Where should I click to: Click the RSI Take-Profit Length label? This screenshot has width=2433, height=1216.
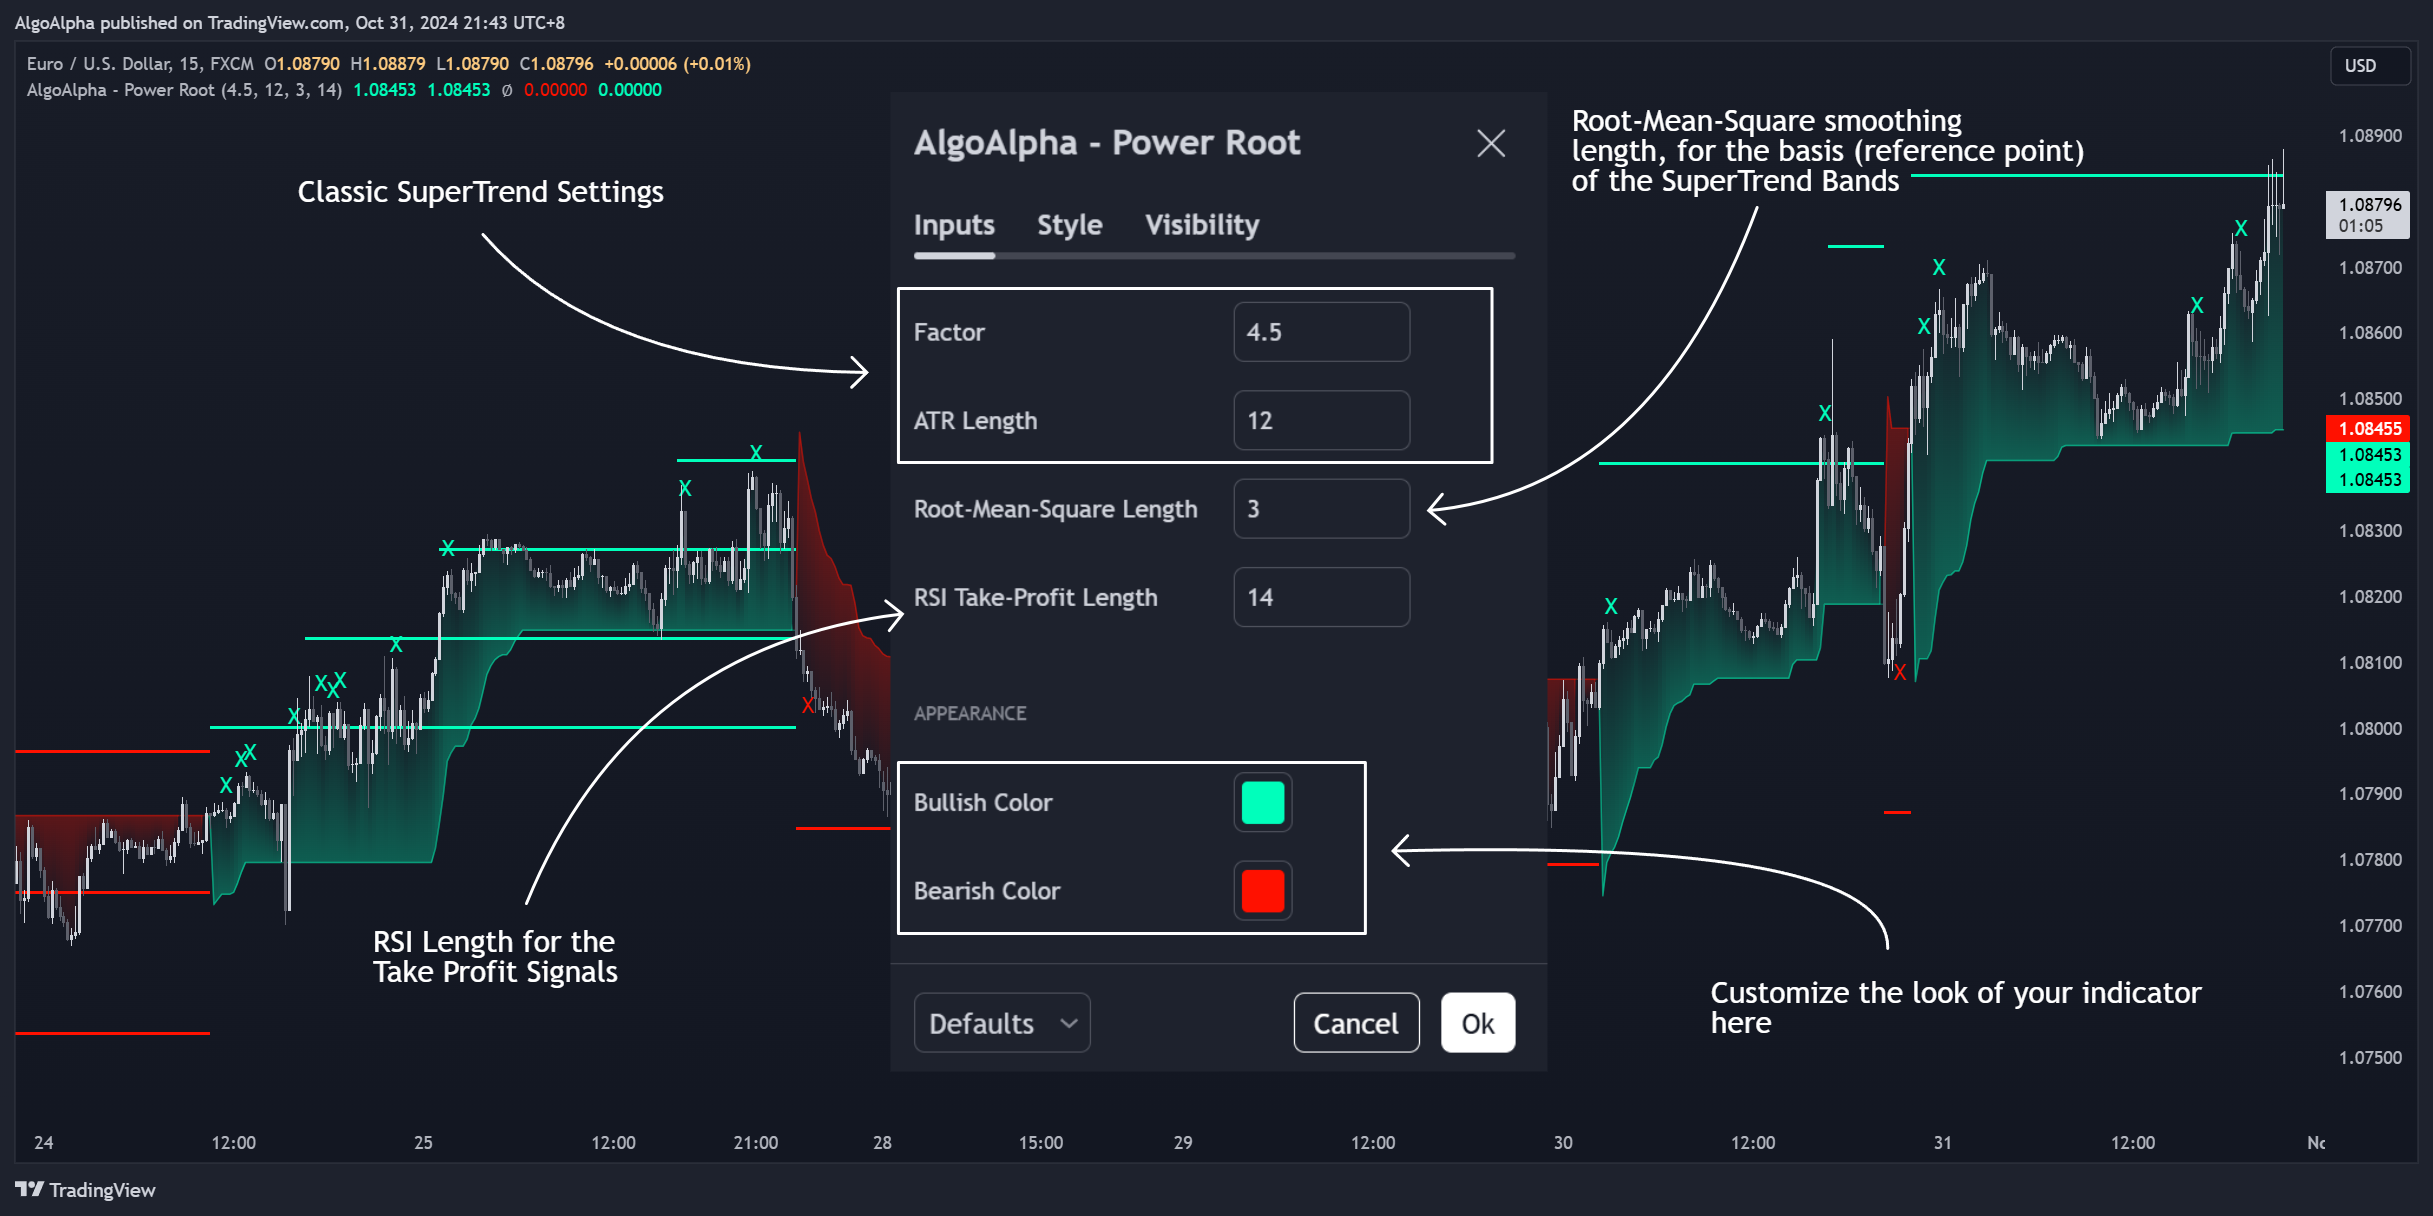1036,597
